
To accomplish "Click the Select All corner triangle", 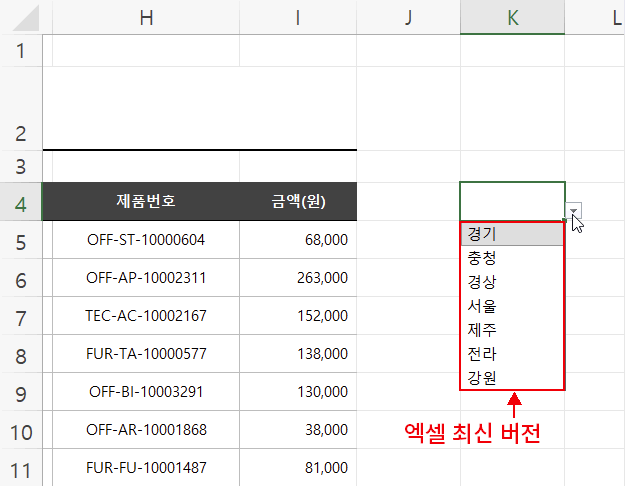I will 26,18.
